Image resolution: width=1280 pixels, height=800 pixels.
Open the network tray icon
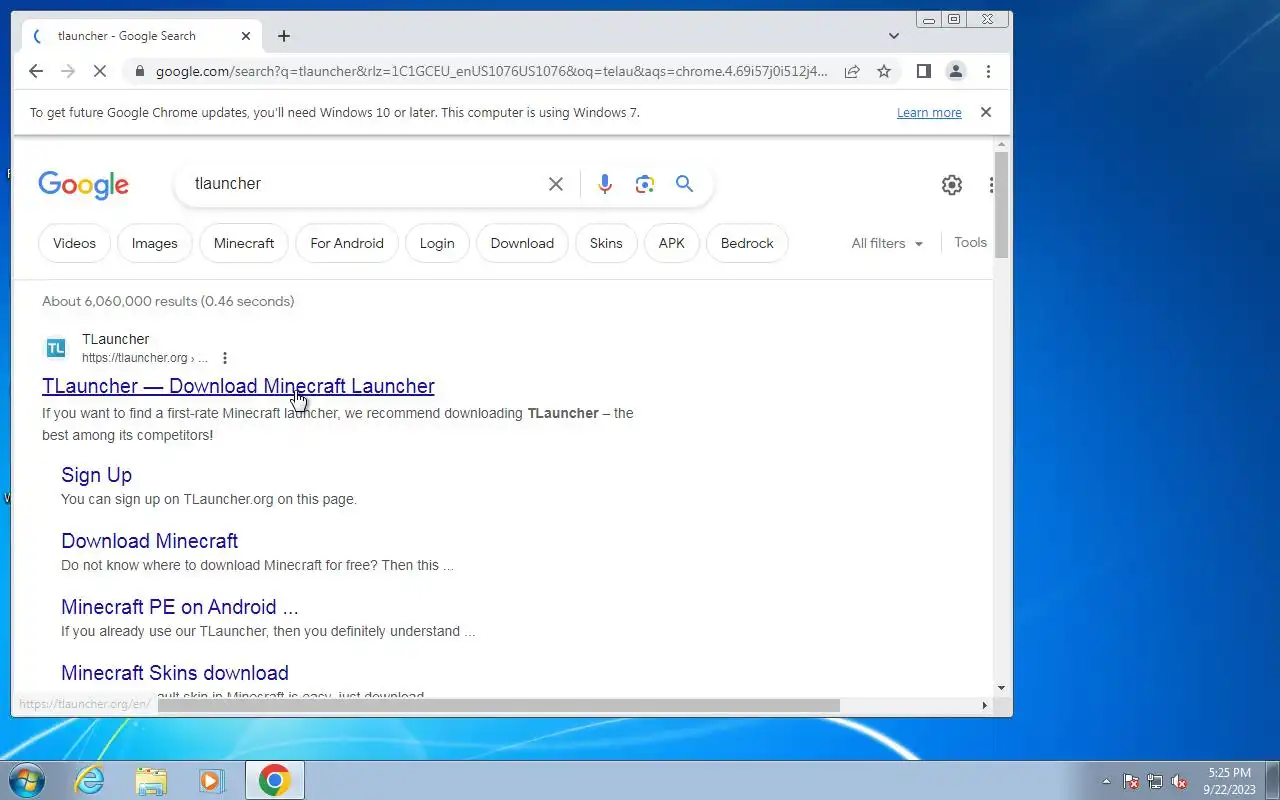[x=1155, y=781]
